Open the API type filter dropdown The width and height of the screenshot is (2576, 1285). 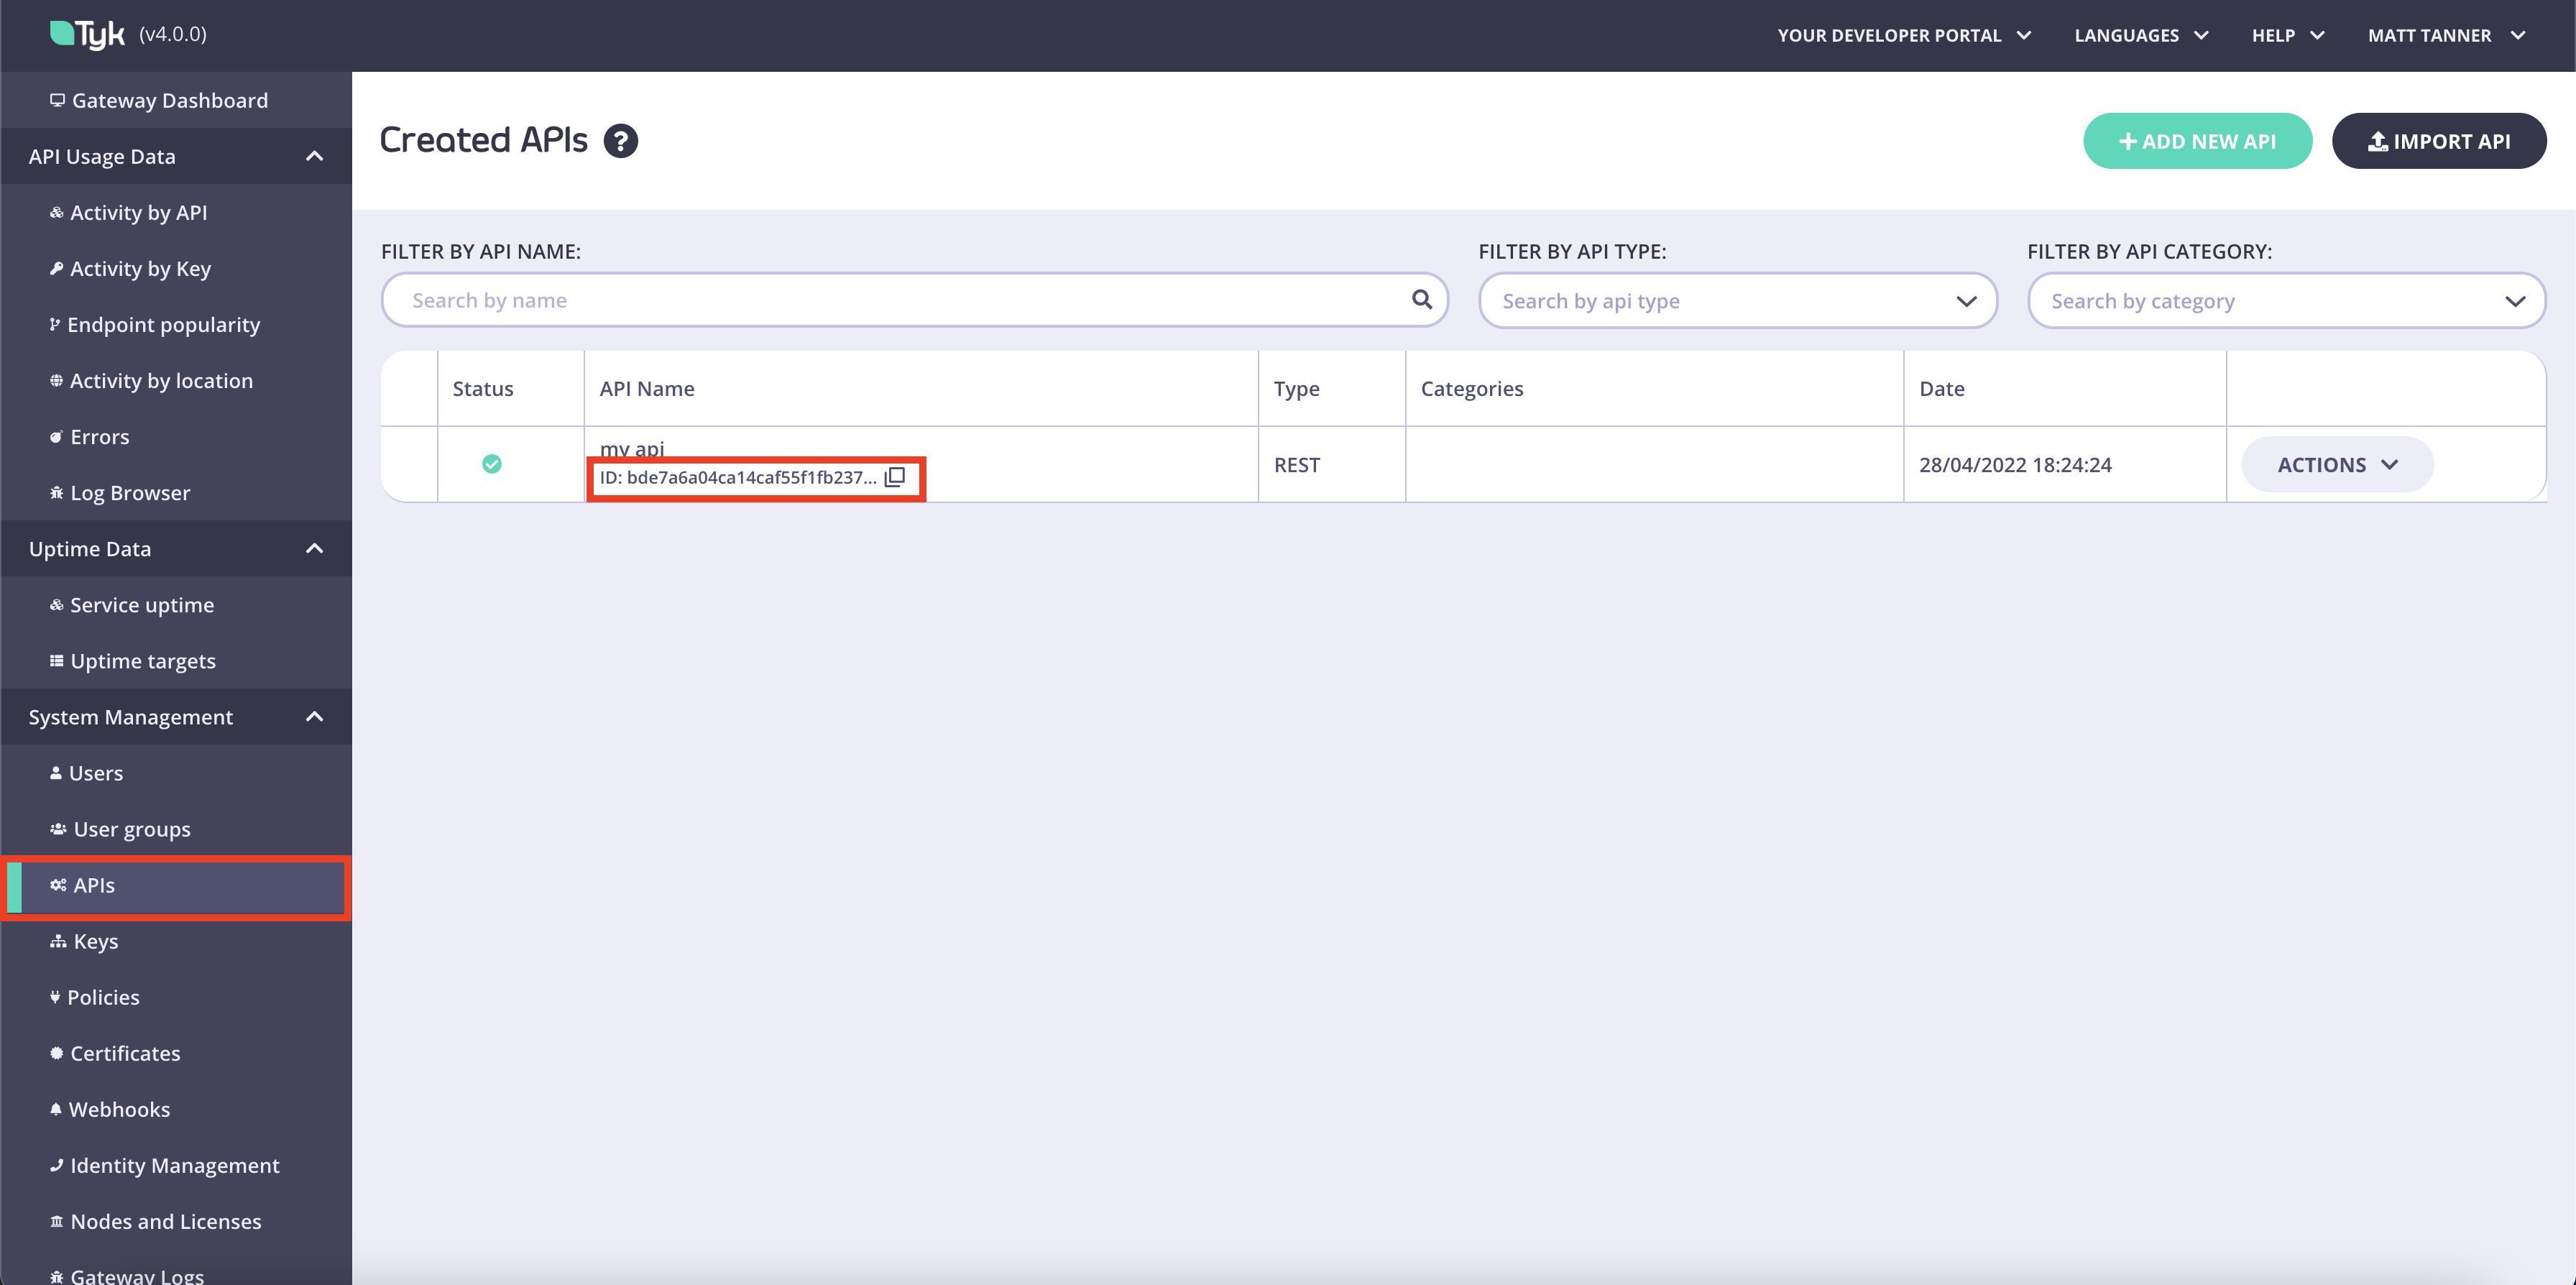(x=1737, y=301)
